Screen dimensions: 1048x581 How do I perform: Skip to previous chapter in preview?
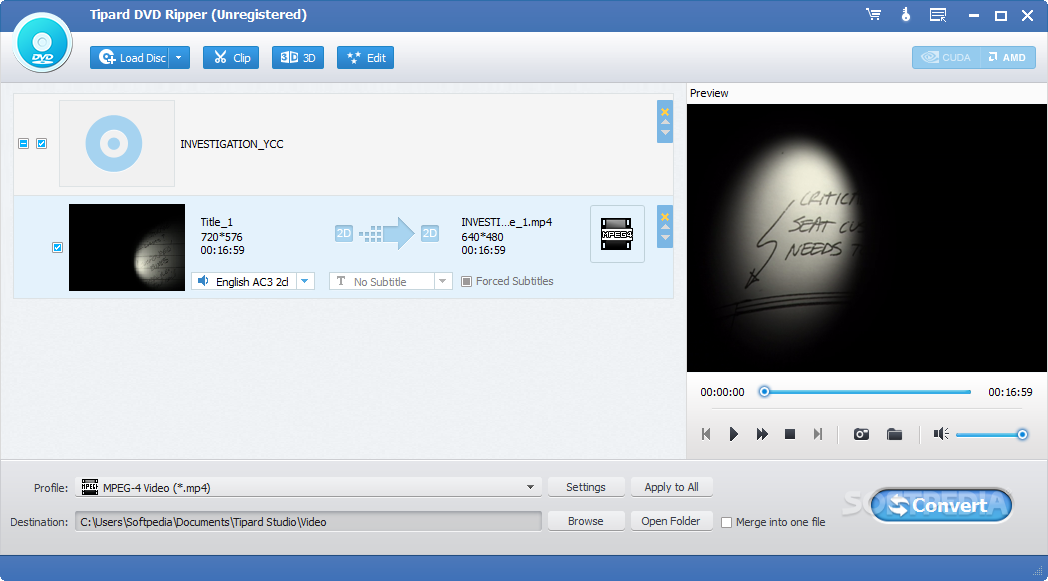click(x=706, y=434)
